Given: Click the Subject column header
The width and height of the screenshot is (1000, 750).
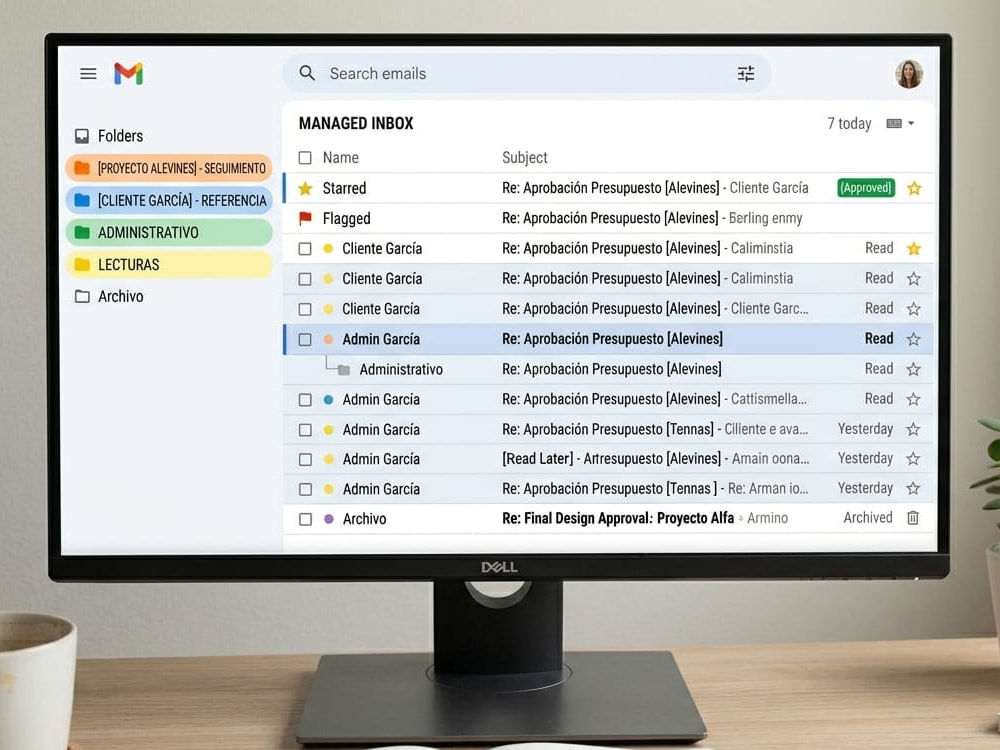Looking at the screenshot, I should tap(524, 158).
